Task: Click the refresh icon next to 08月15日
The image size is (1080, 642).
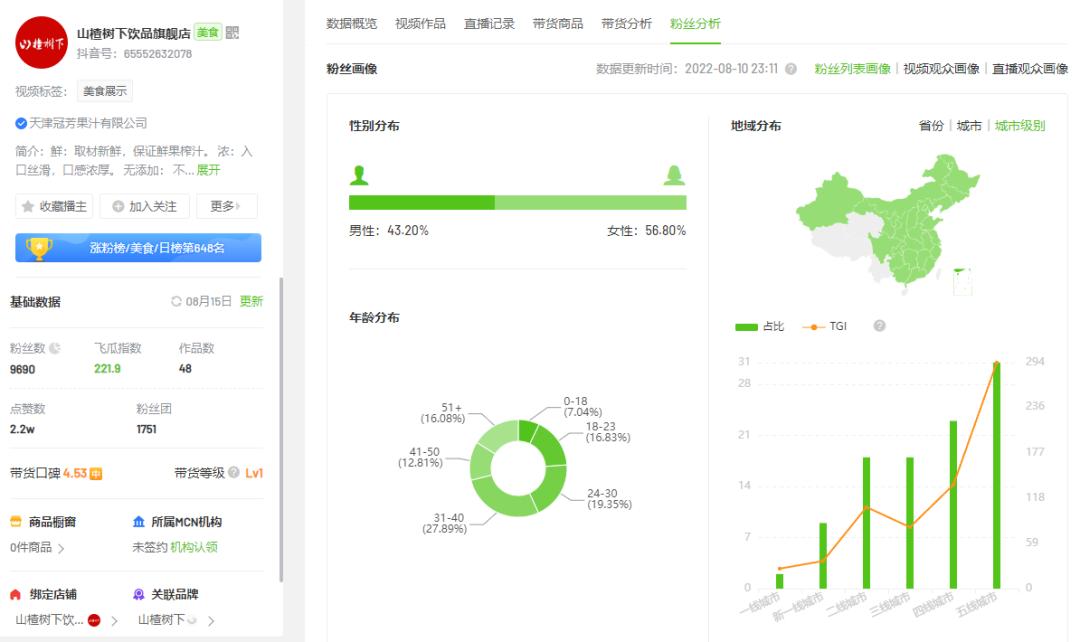Action: coord(176,302)
